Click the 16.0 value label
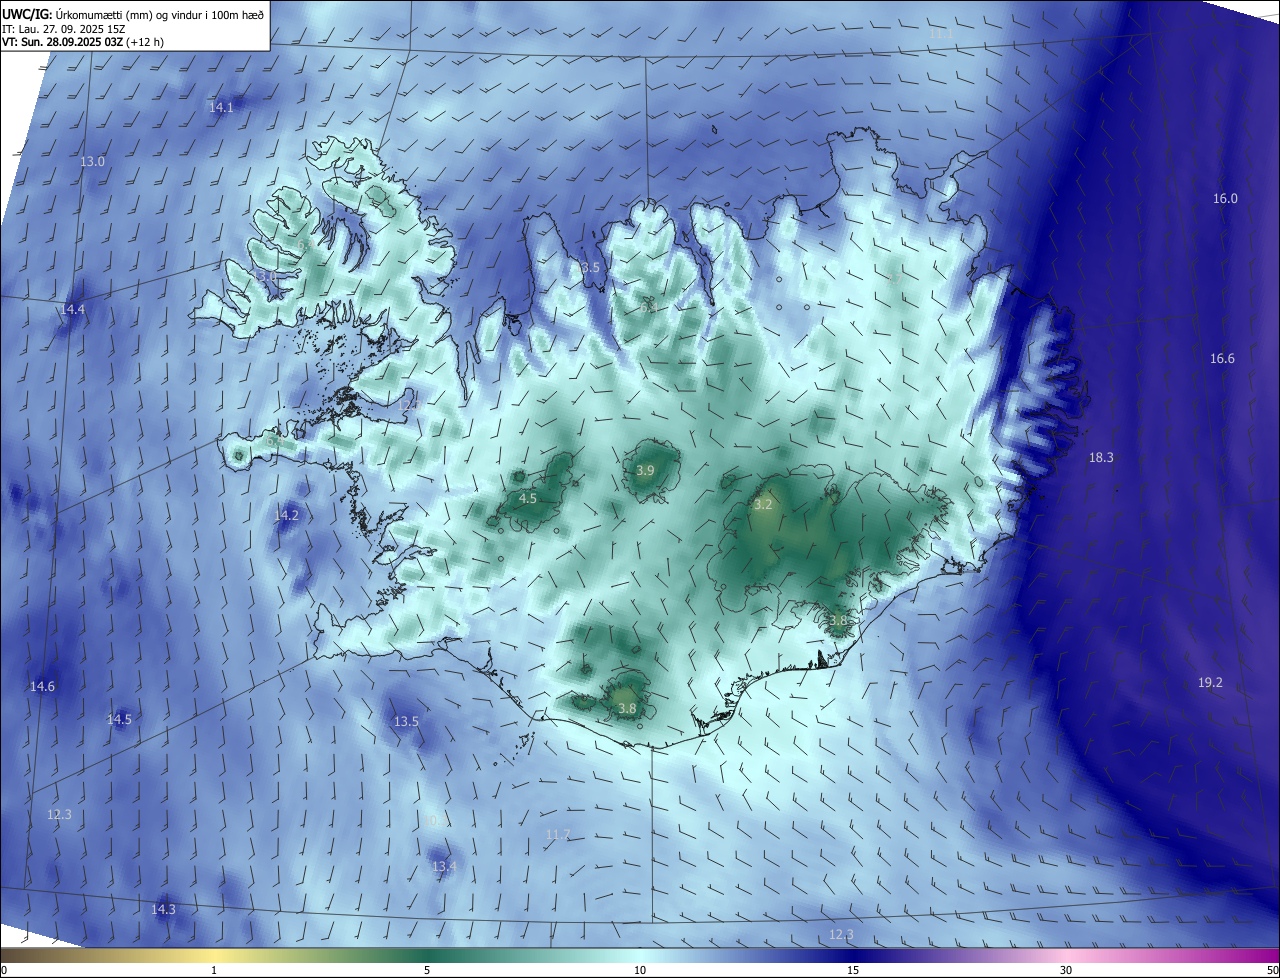 1225,198
